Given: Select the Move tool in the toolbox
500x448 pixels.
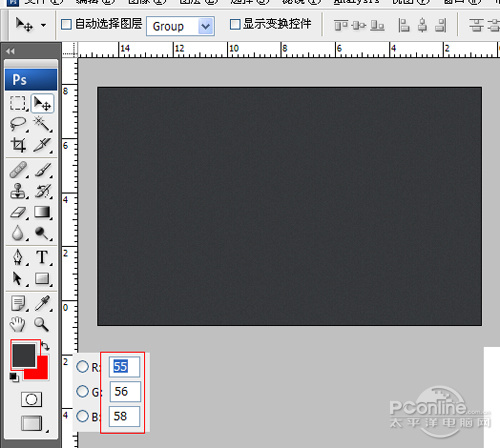Looking at the screenshot, I should pyautogui.click(x=43, y=103).
